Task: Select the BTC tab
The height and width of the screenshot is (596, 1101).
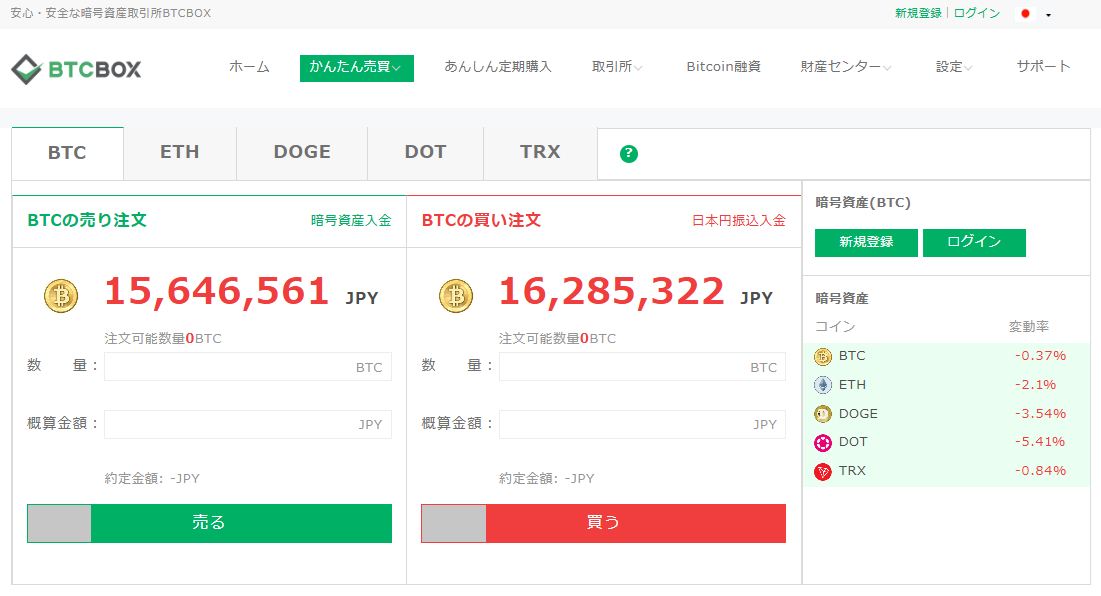Action: click(67, 153)
